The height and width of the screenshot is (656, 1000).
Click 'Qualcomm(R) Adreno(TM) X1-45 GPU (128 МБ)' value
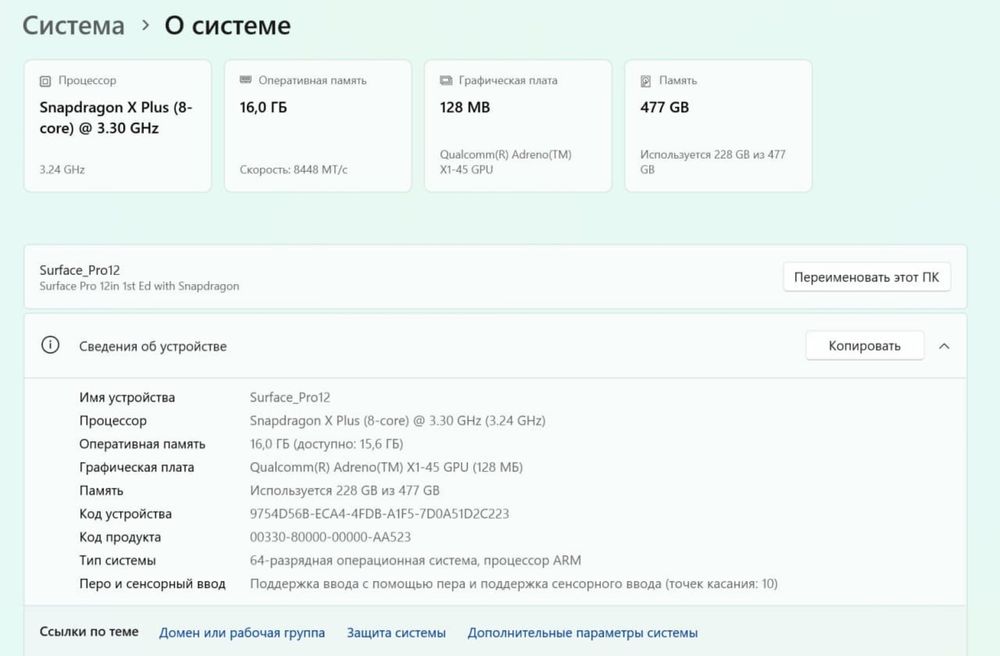[x=386, y=467]
